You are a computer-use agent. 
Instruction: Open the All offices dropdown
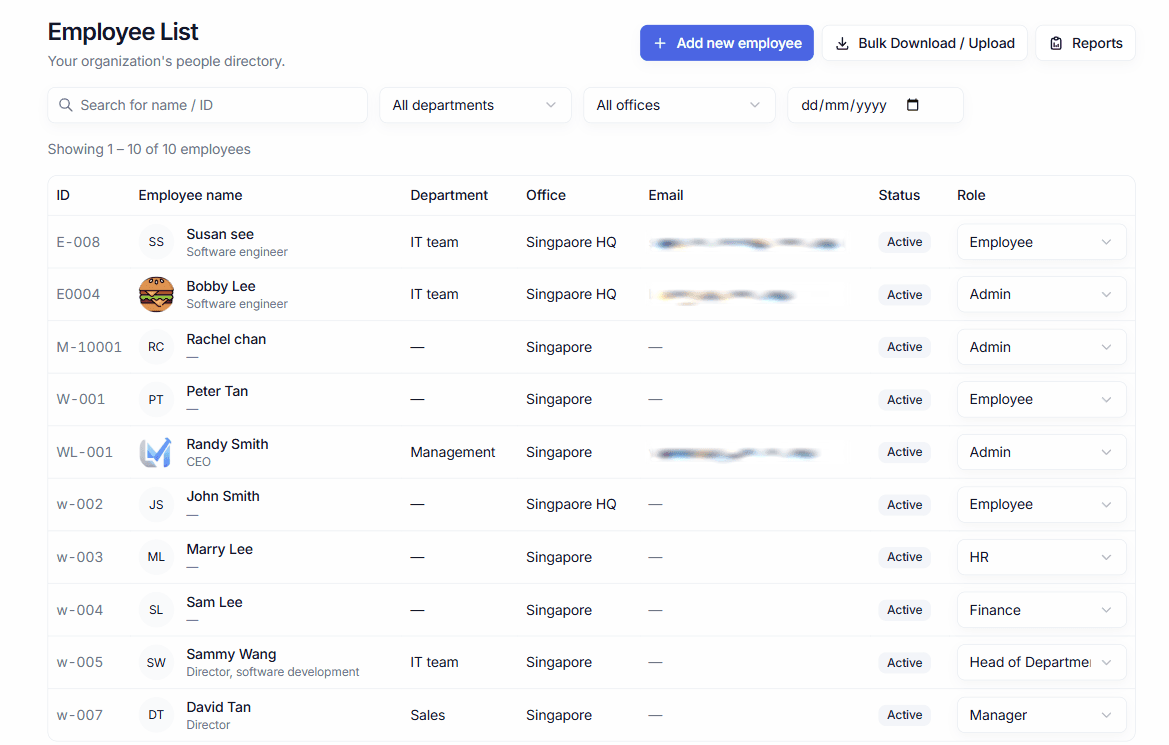coord(678,105)
